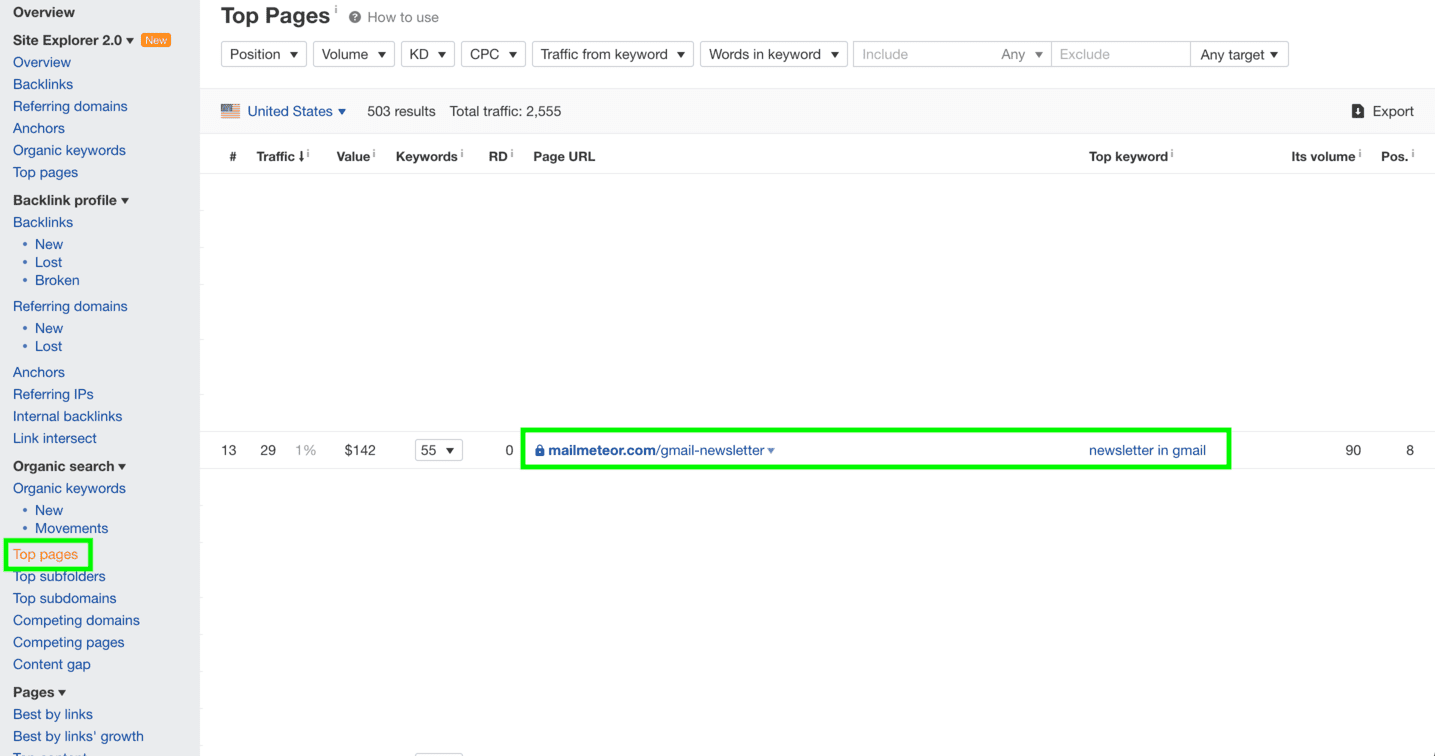Viewport: 1435px width, 756px height.
Task: Open the Words in keyword dropdown
Action: click(774, 54)
